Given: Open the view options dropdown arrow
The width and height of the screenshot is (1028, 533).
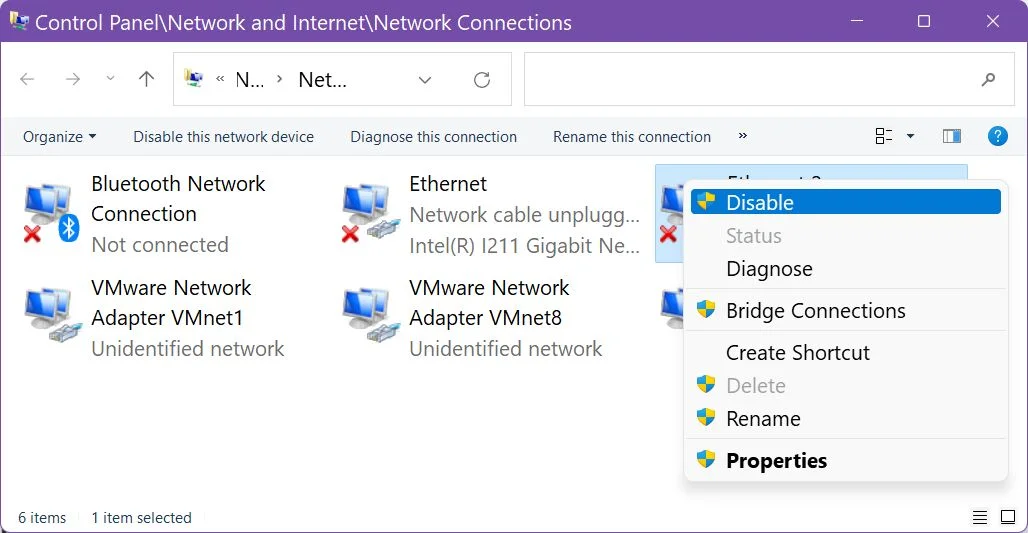Looking at the screenshot, I should (910, 136).
